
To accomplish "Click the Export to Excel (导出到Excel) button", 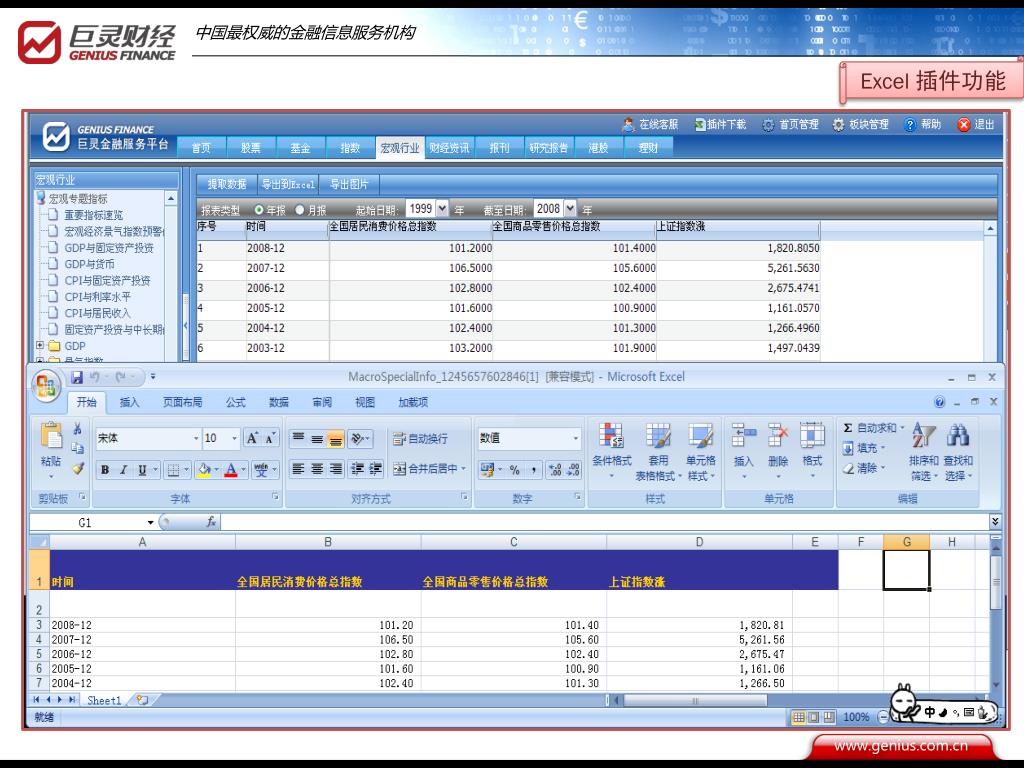I will [x=287, y=184].
